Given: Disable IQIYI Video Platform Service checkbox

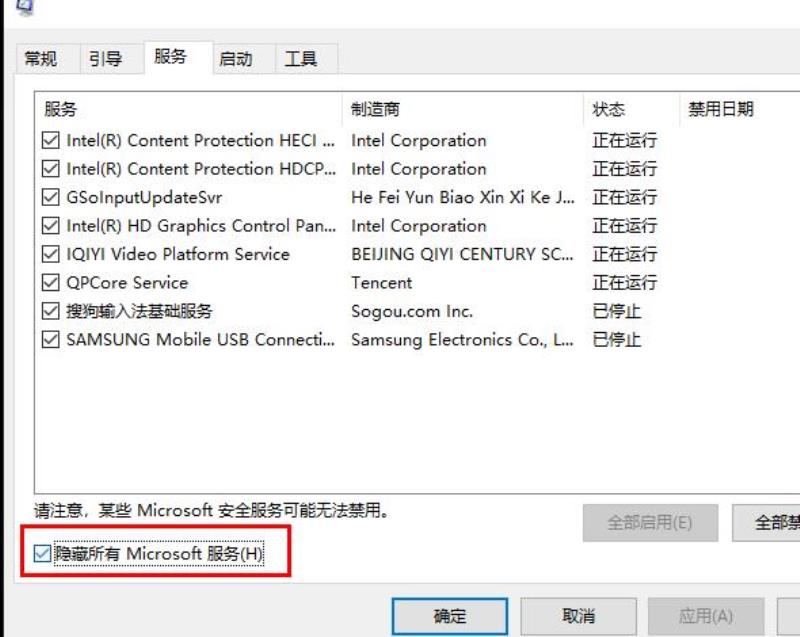Looking at the screenshot, I should pyautogui.click(x=50, y=254).
